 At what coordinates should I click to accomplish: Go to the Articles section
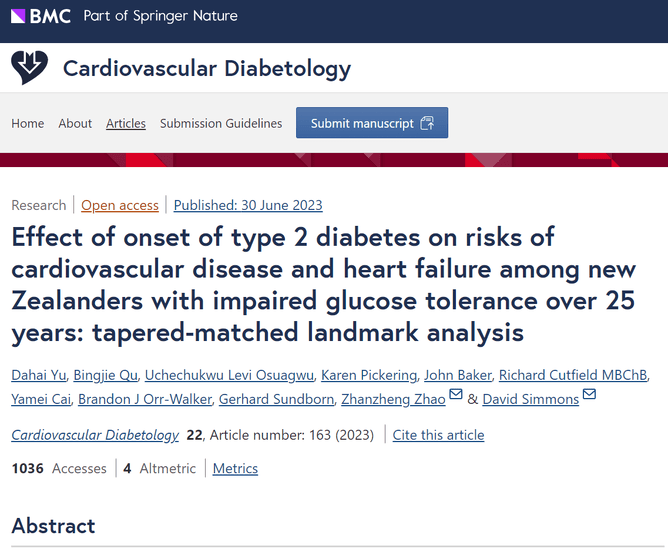coord(126,123)
